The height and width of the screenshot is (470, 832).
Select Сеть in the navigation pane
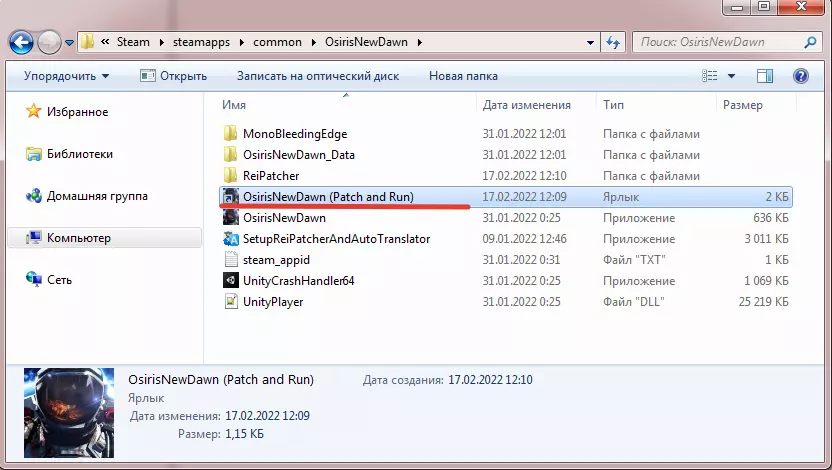pos(59,280)
